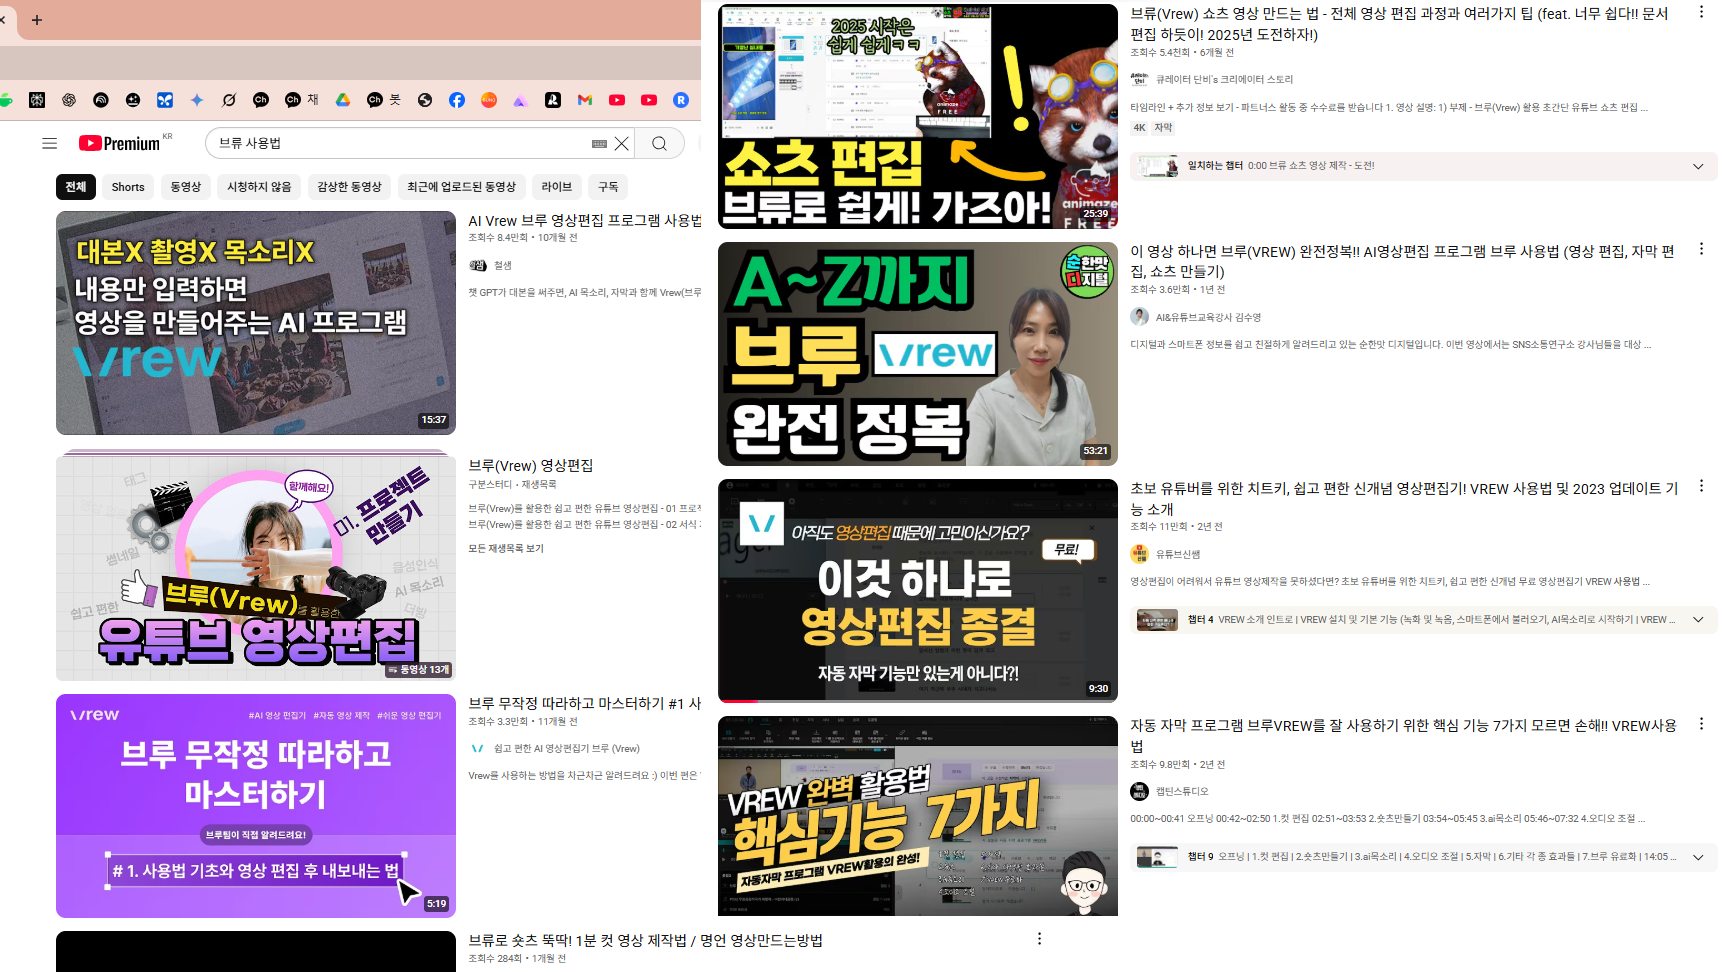The image size is (1723, 972).
Task: Open the on-screen keyboard icon in search box
Action: tap(599, 143)
